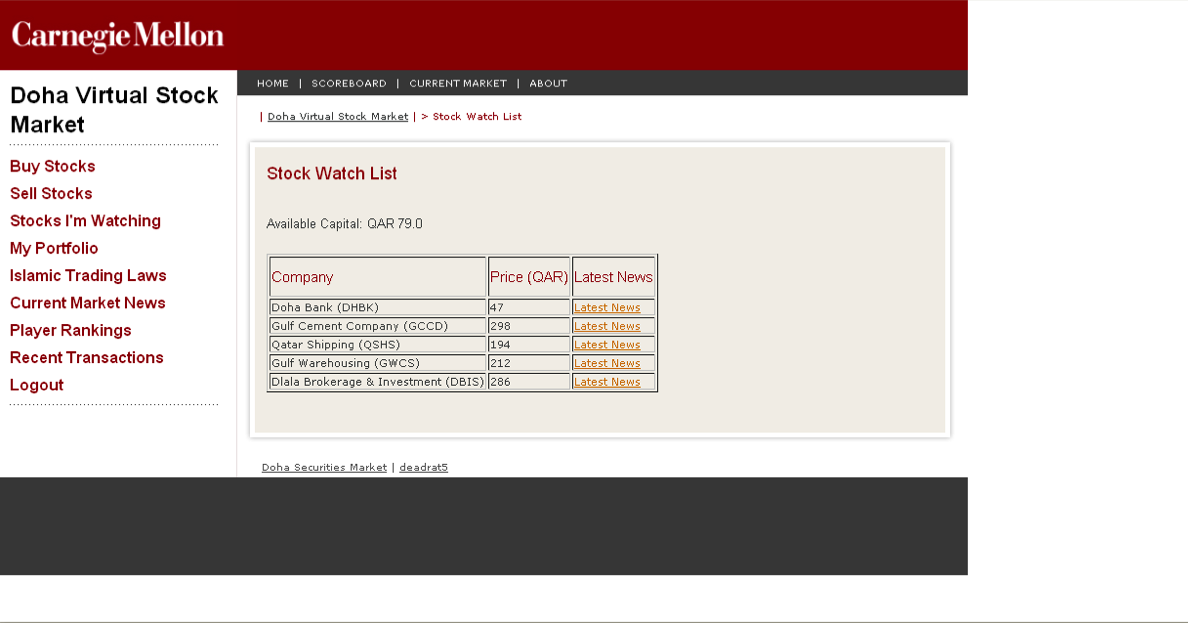Open Sell Stocks in sidebar
The width and height of the screenshot is (1188, 623).
coord(51,193)
